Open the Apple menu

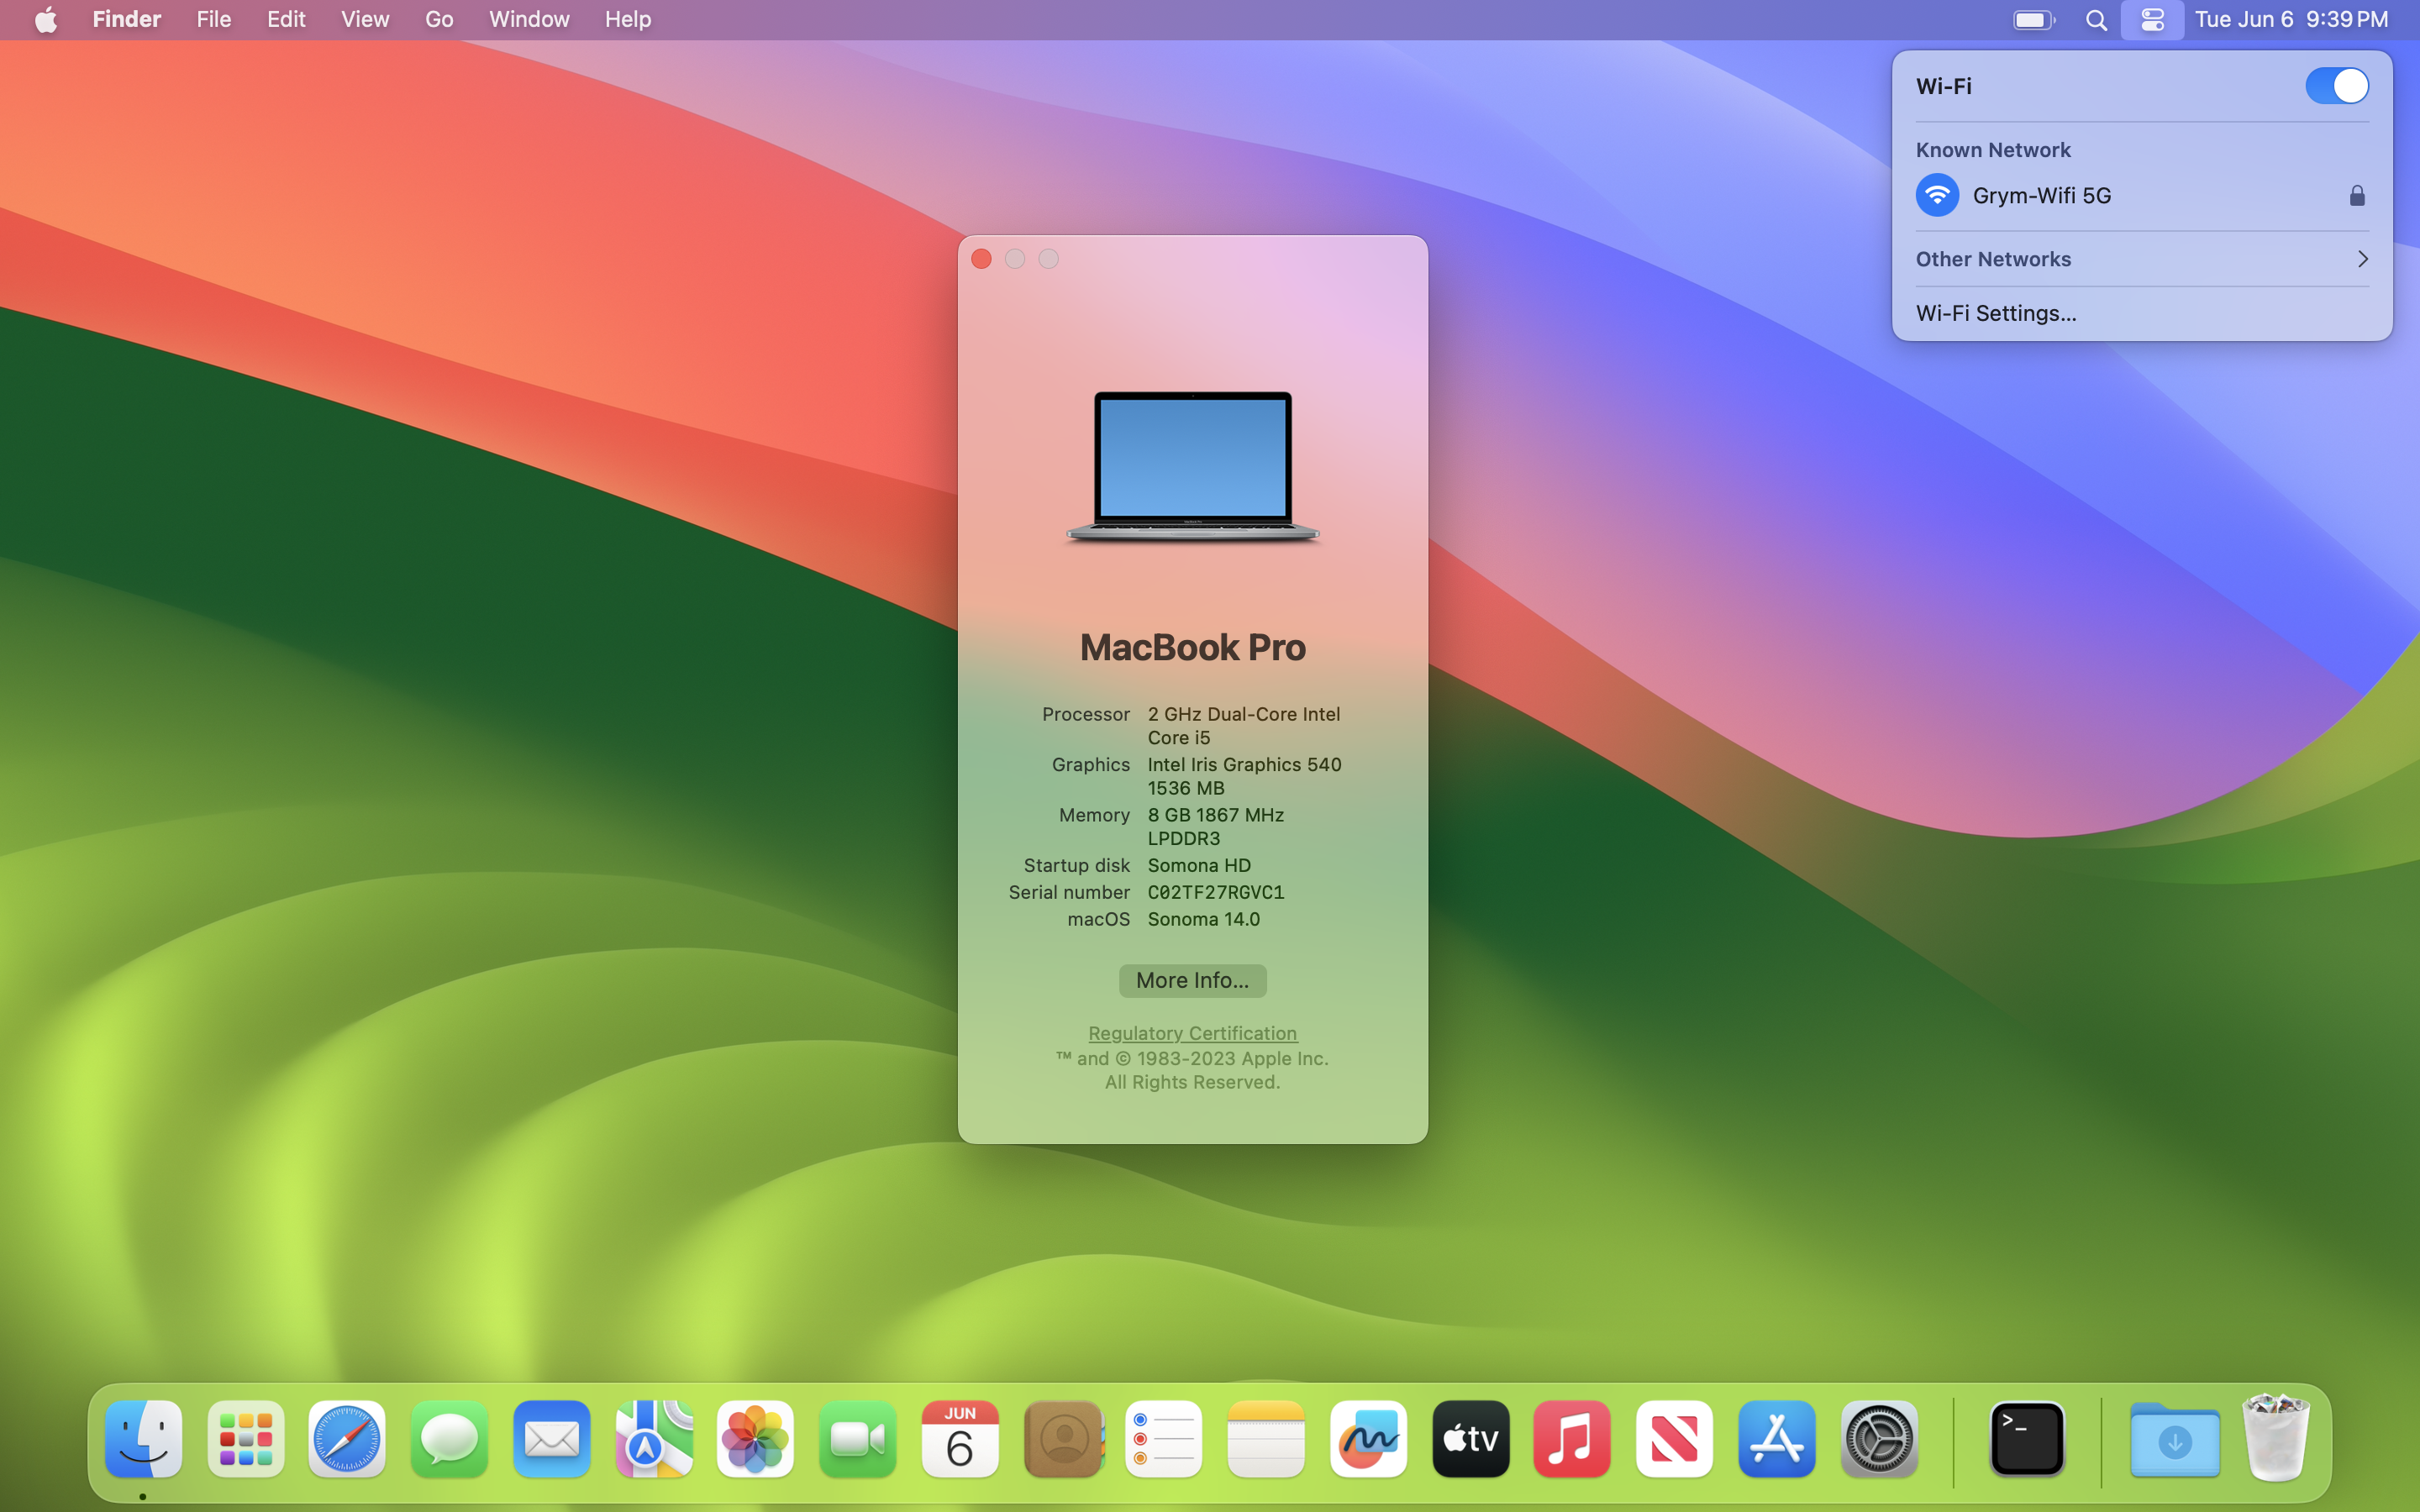pos(46,20)
